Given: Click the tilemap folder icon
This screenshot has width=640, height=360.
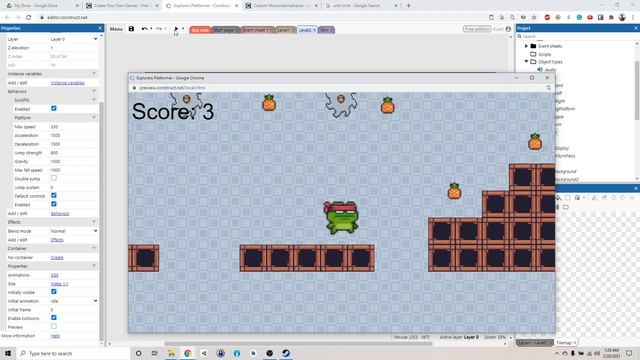Looking at the screenshot, I should click(x=566, y=207).
